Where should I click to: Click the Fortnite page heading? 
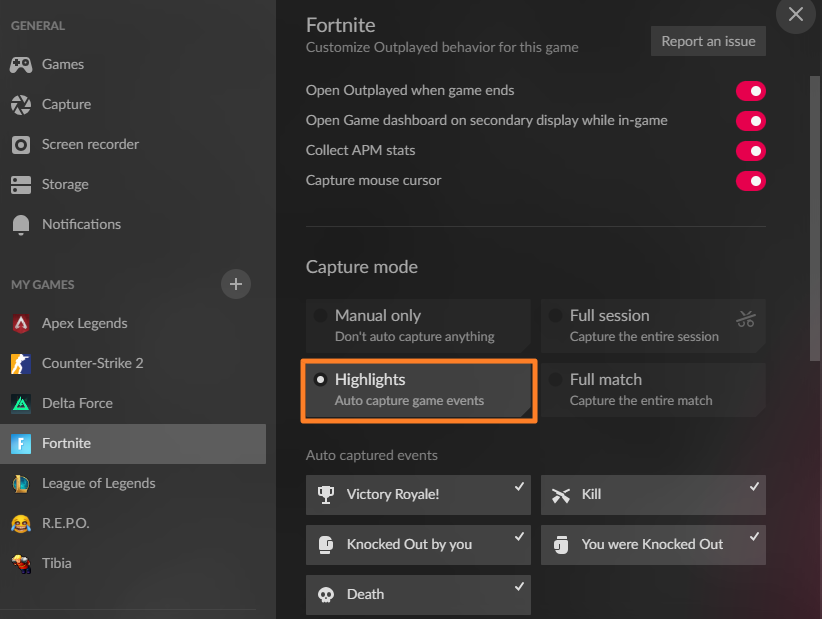[x=341, y=25]
